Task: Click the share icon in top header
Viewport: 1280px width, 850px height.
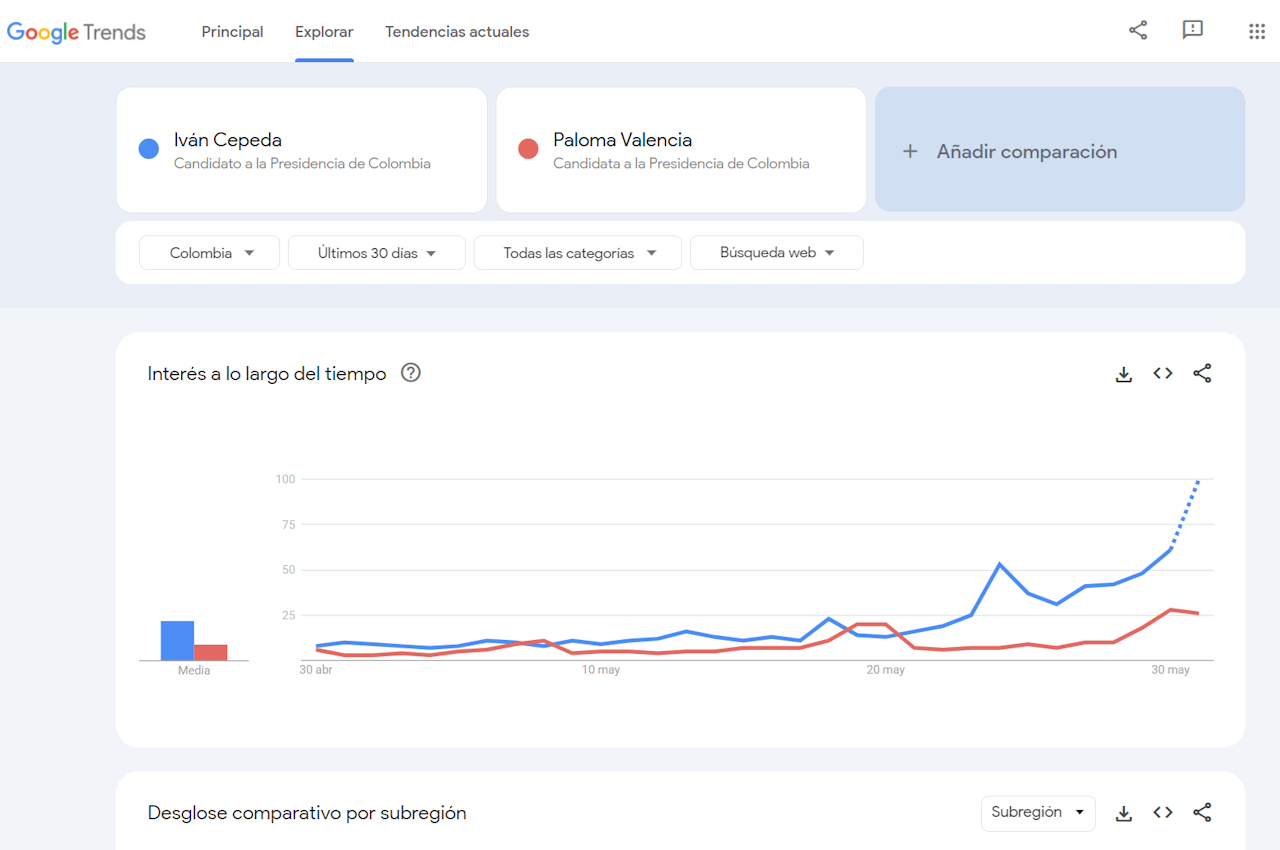Action: coord(1138,30)
